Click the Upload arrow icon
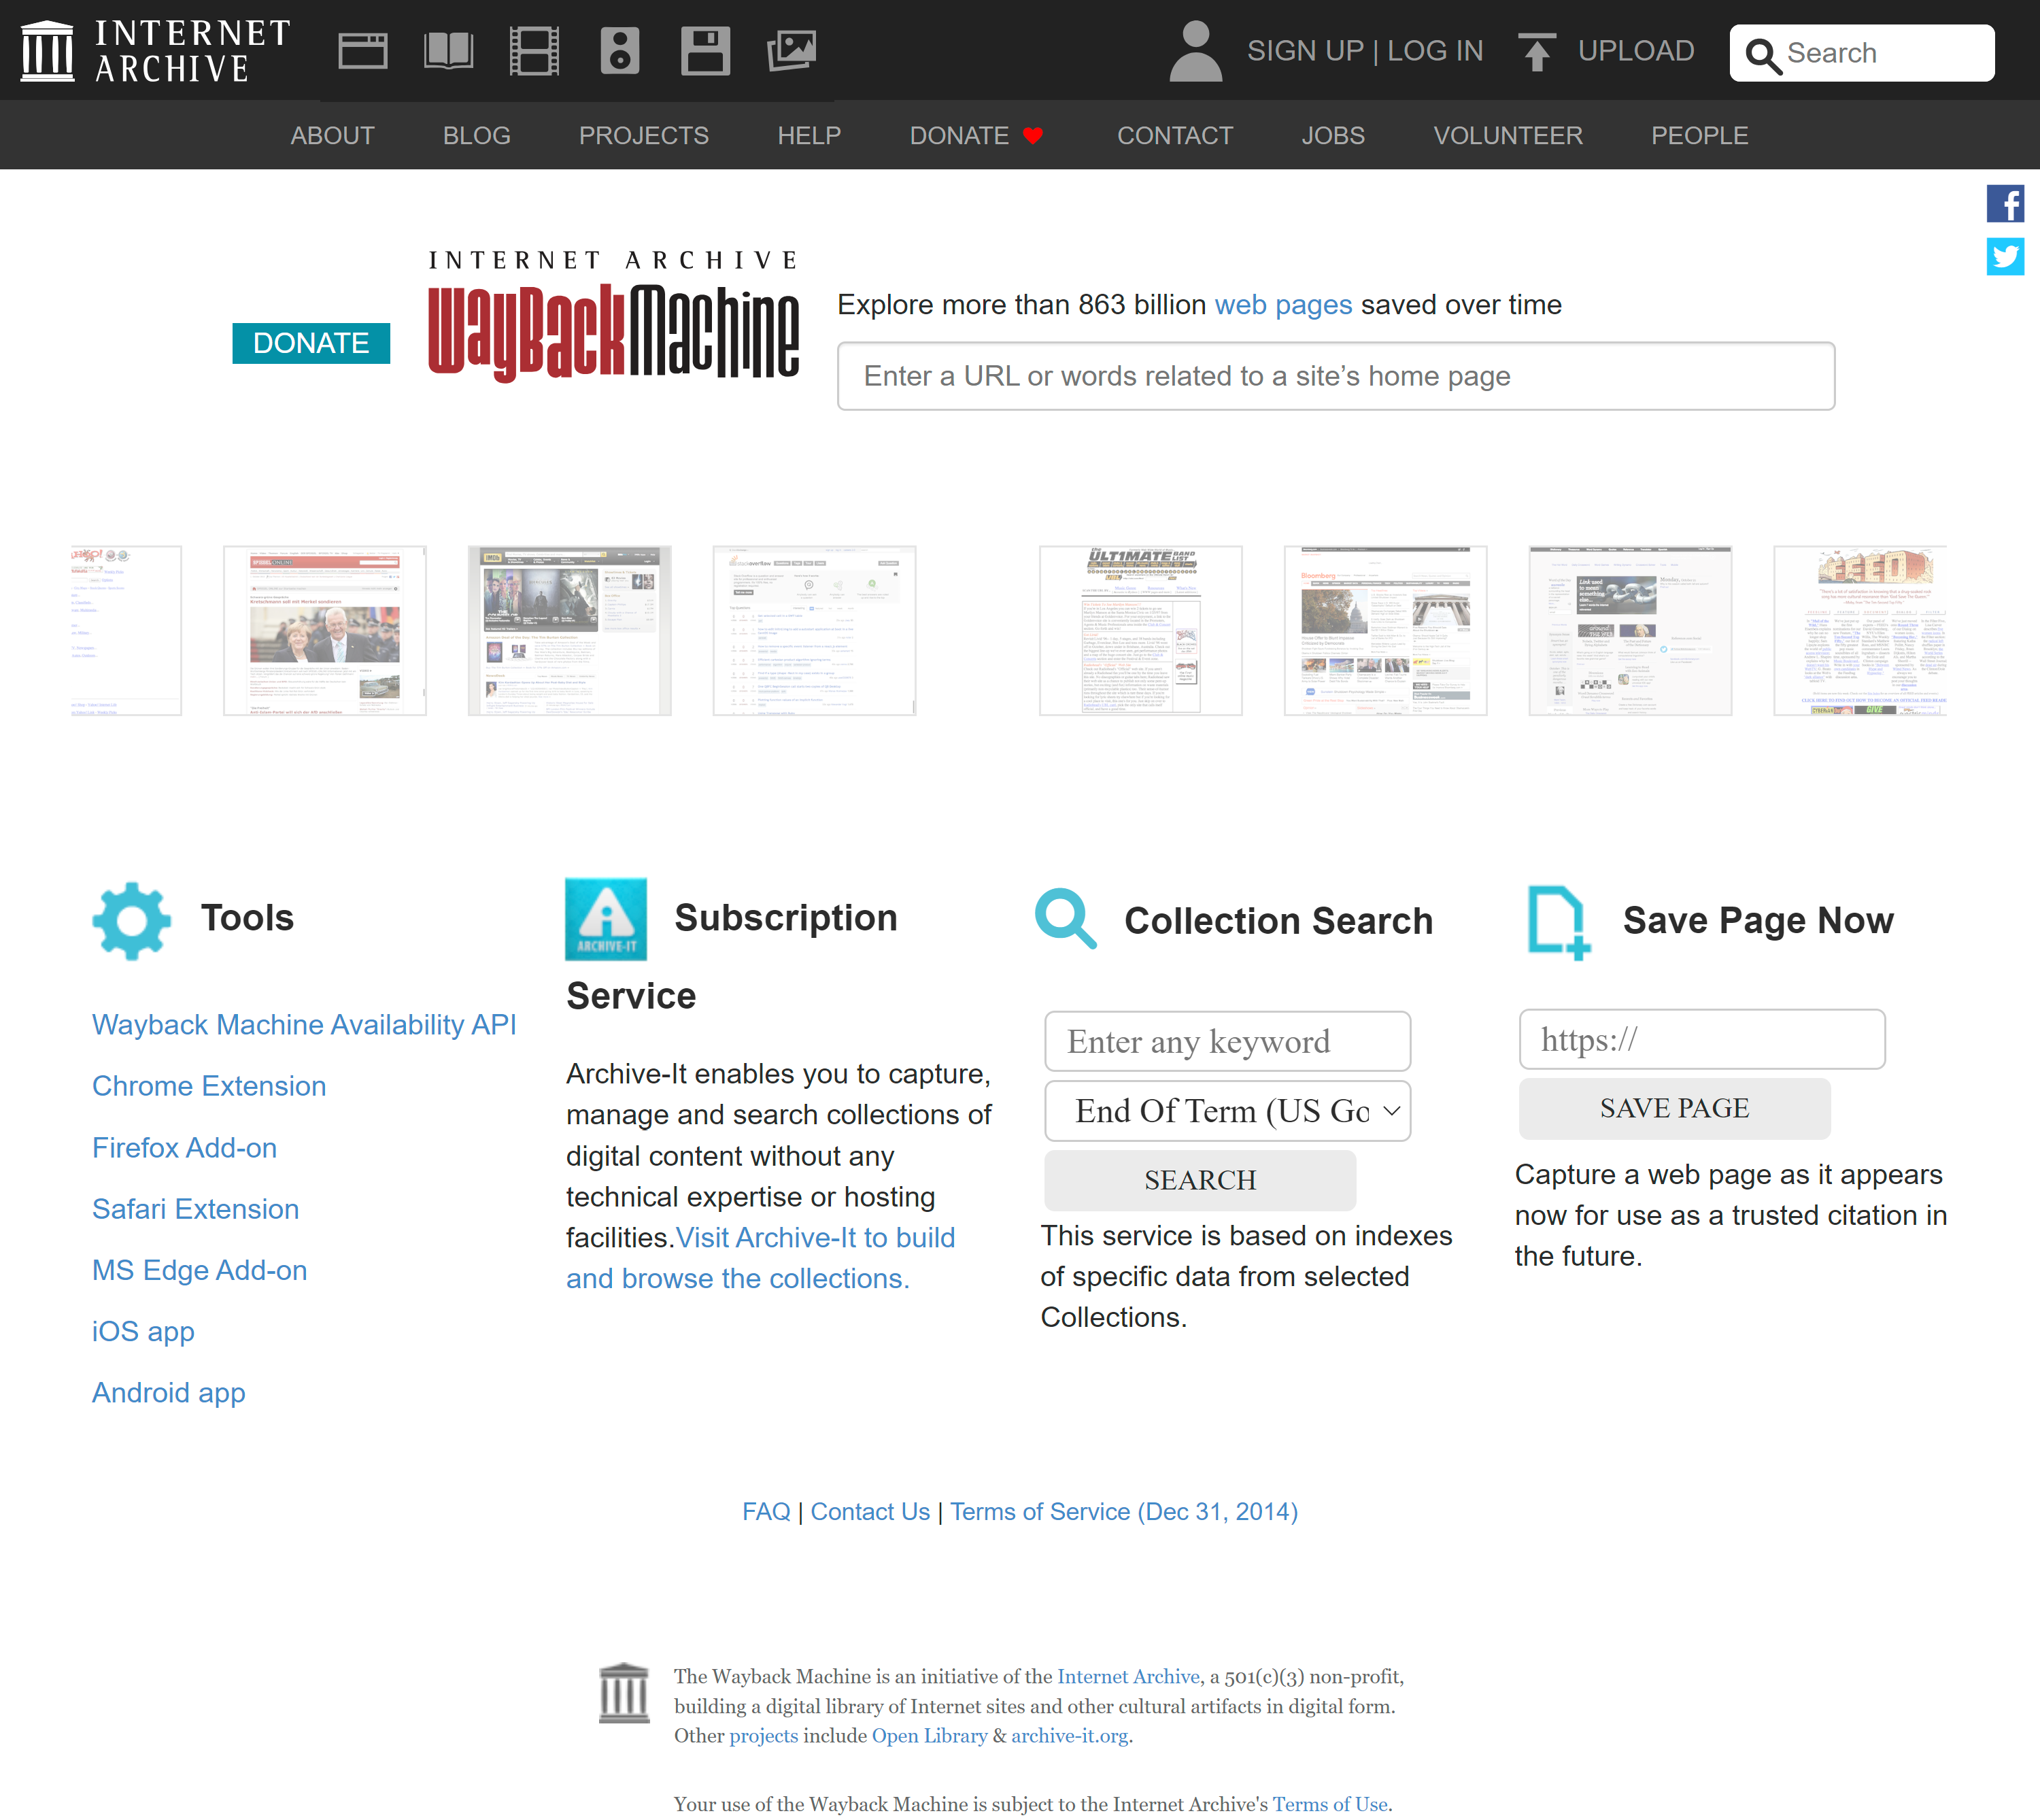The width and height of the screenshot is (2040, 1820). coord(1537,52)
